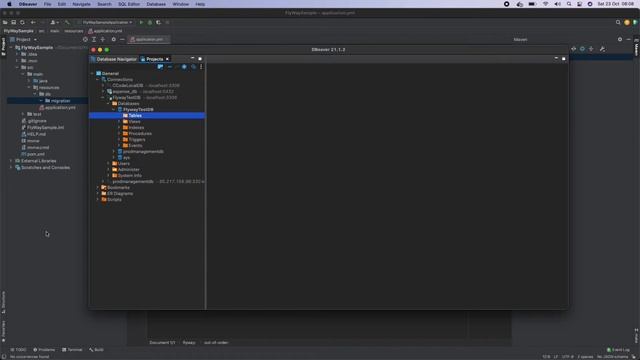Click the Projects panel configure gear icon

coord(184,67)
